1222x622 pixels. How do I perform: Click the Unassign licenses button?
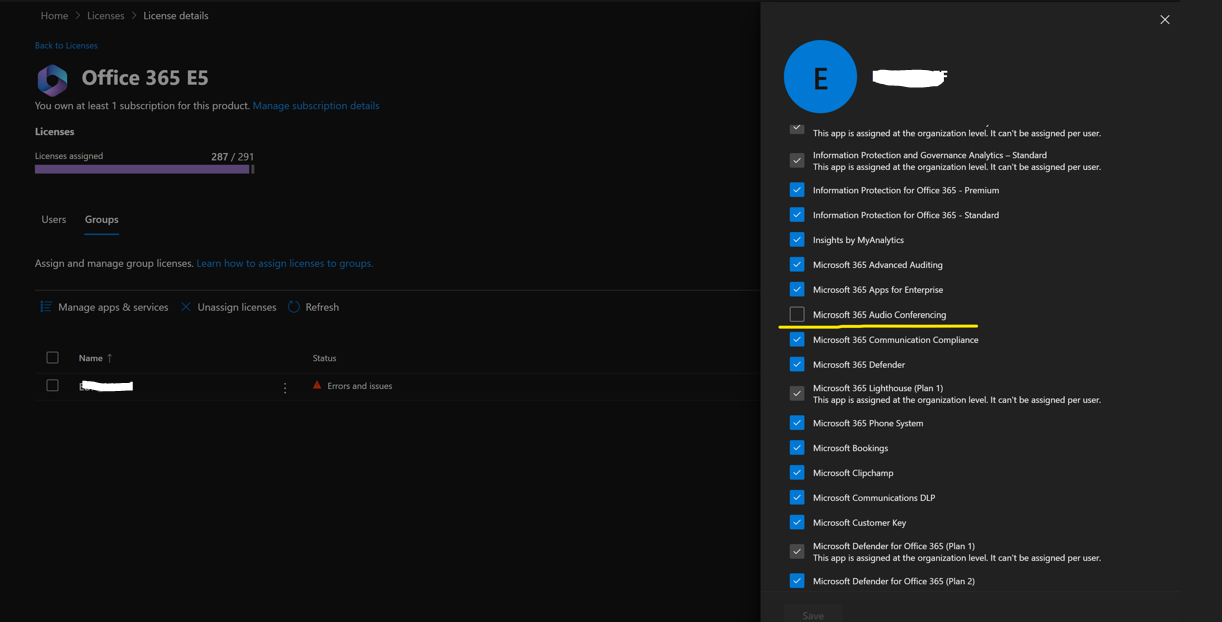point(228,307)
